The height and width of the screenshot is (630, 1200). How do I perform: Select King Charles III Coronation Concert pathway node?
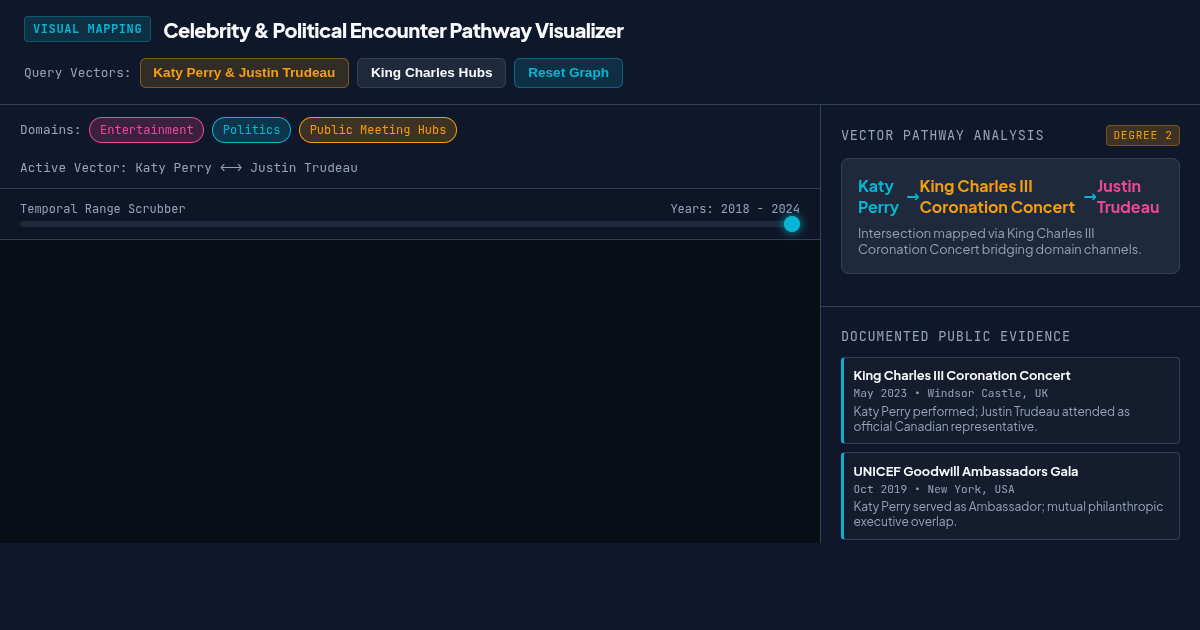click(997, 197)
